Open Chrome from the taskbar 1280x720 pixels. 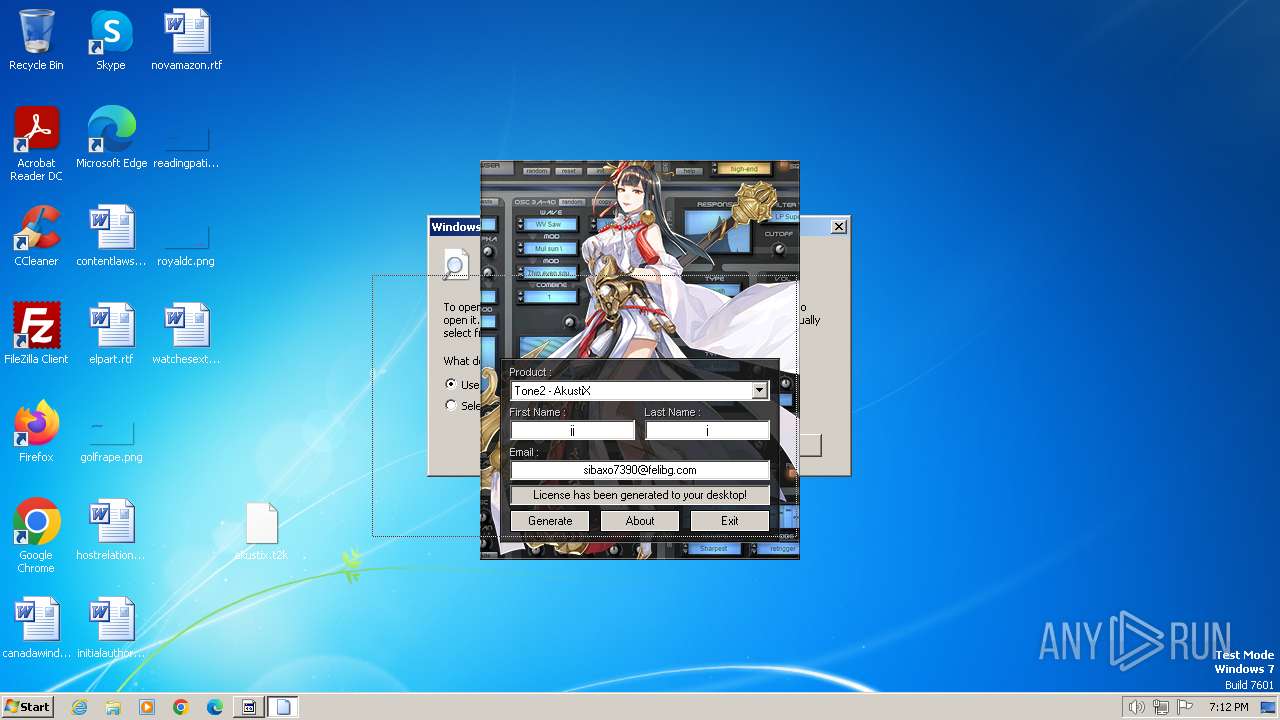pyautogui.click(x=181, y=707)
